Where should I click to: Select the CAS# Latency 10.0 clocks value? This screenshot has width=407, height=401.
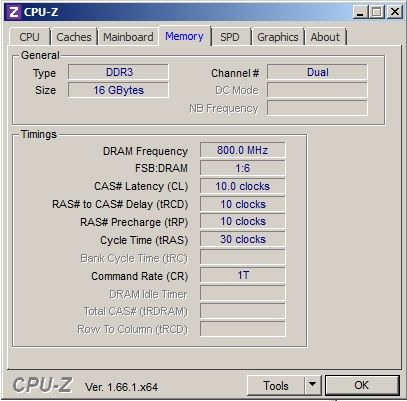coord(242,186)
